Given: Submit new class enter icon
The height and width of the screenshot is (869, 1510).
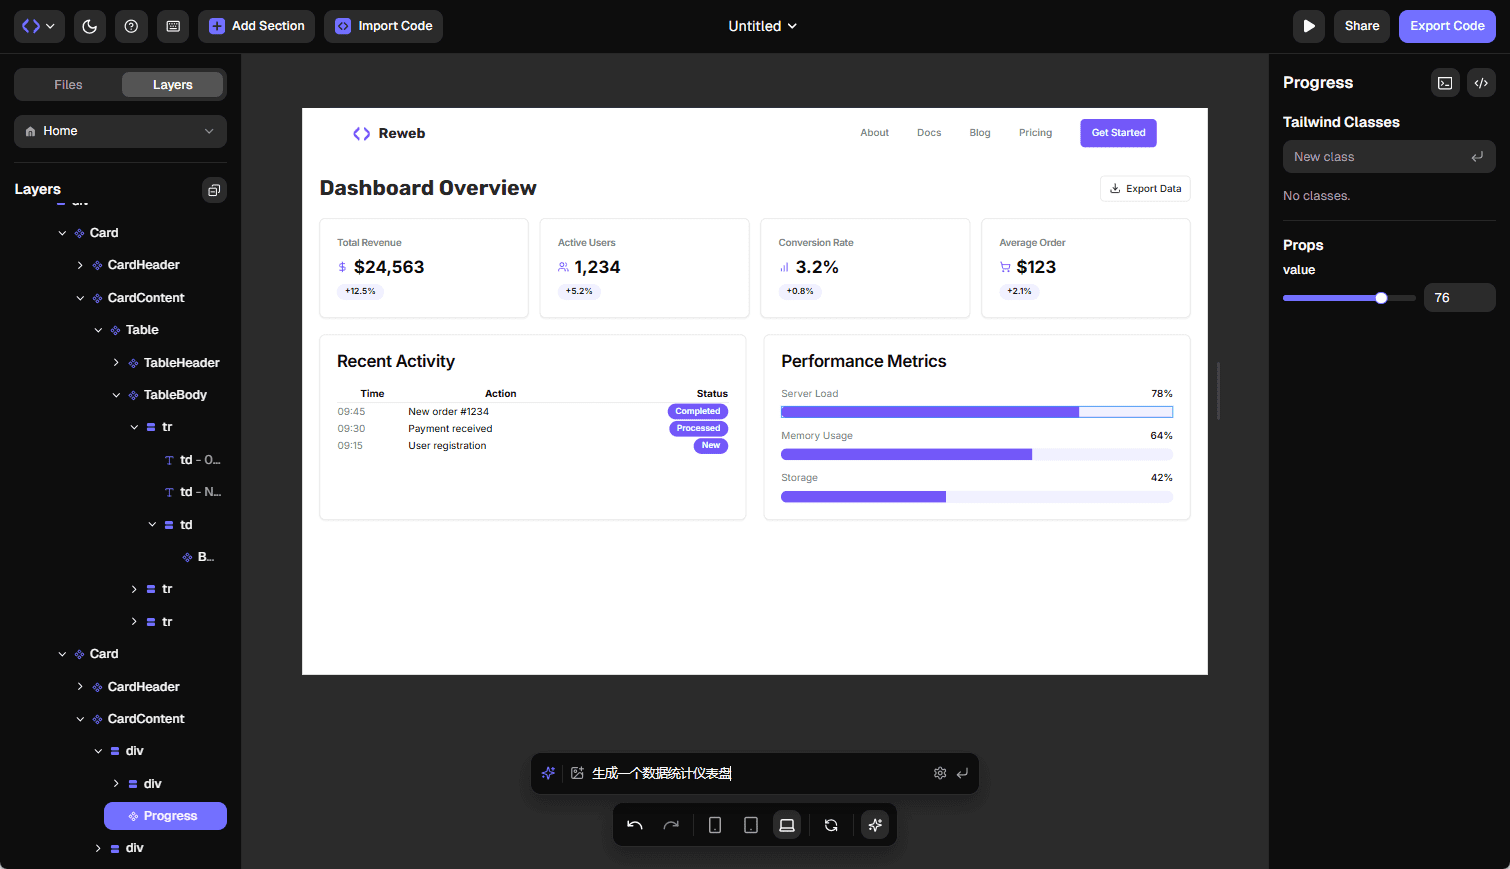Looking at the screenshot, I should pos(1477,157).
